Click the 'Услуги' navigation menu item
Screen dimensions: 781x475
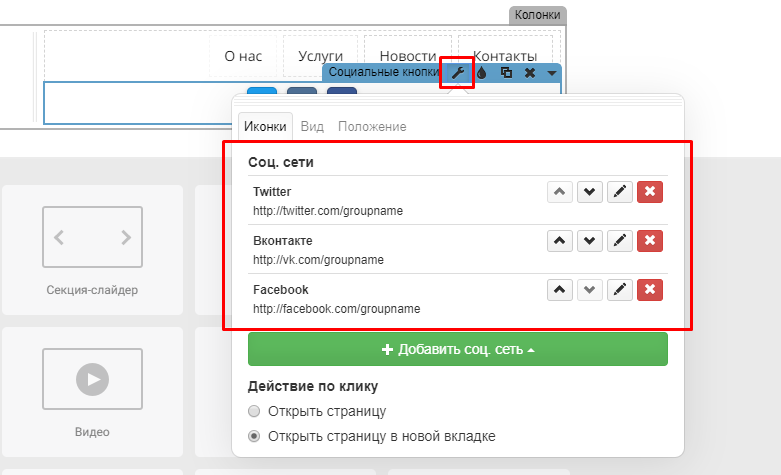(x=320, y=57)
